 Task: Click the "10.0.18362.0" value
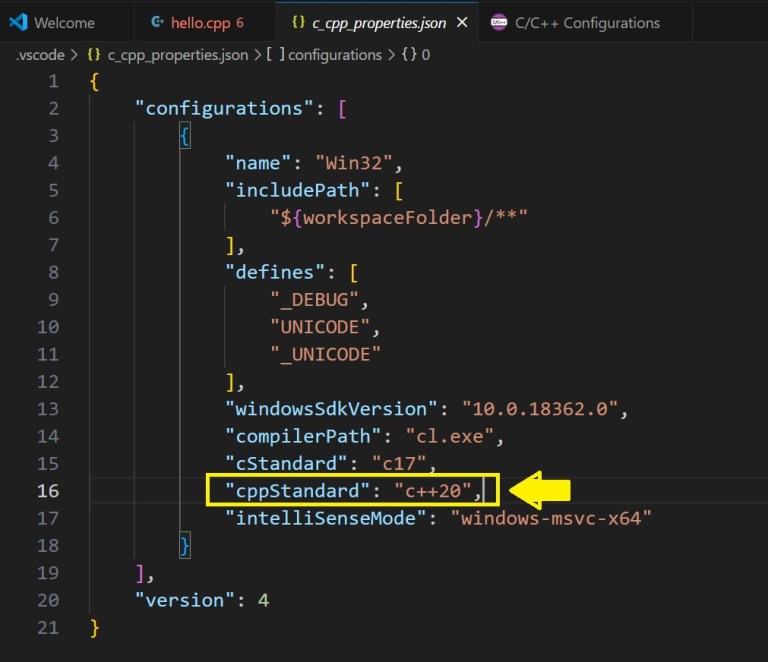pyautogui.click(x=540, y=409)
